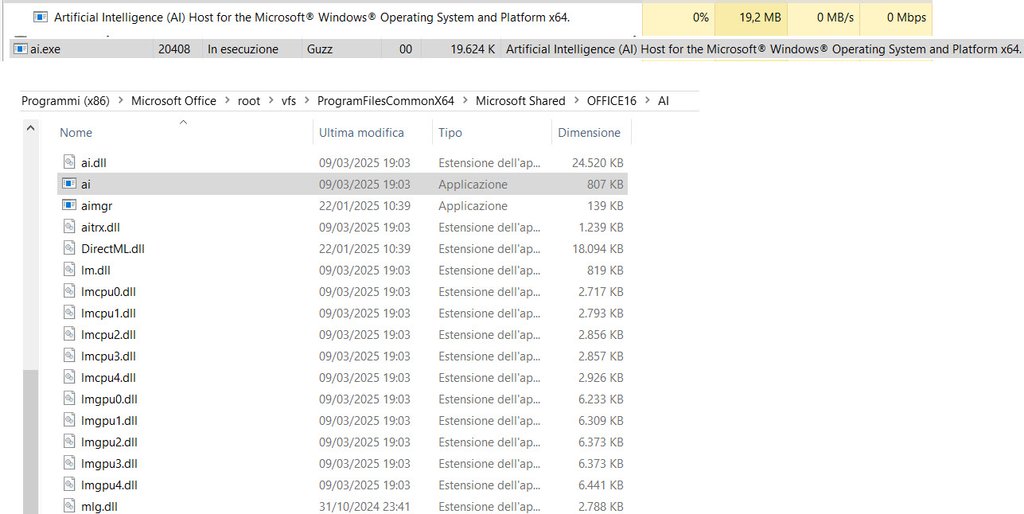The image size is (1024, 514).
Task: Expand chevron after OFFICE16 breadcrumb
Action: pos(647,101)
